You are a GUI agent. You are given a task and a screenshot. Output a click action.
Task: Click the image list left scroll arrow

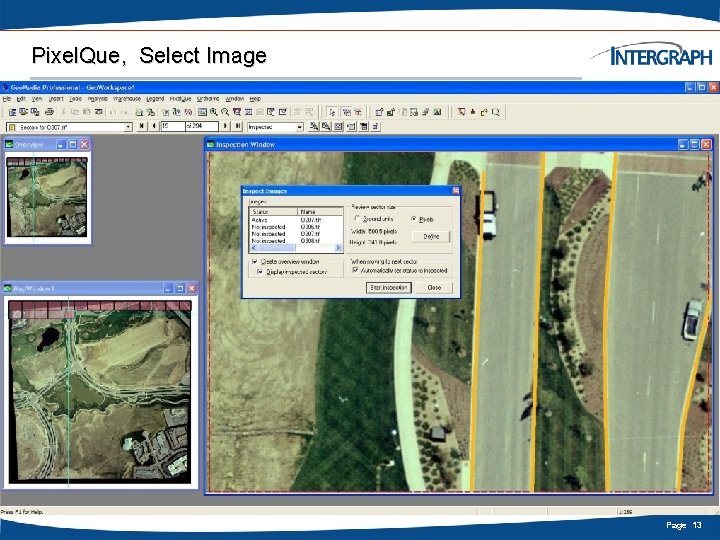point(253,248)
